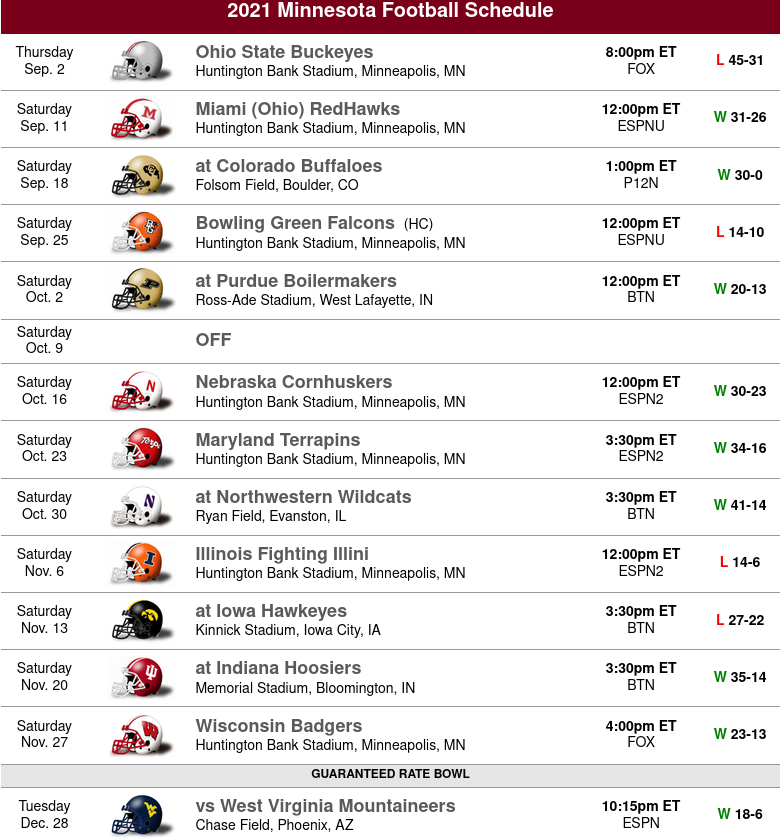Click the W 30-0 Colorado result
This screenshot has height=838, width=780.
point(739,175)
